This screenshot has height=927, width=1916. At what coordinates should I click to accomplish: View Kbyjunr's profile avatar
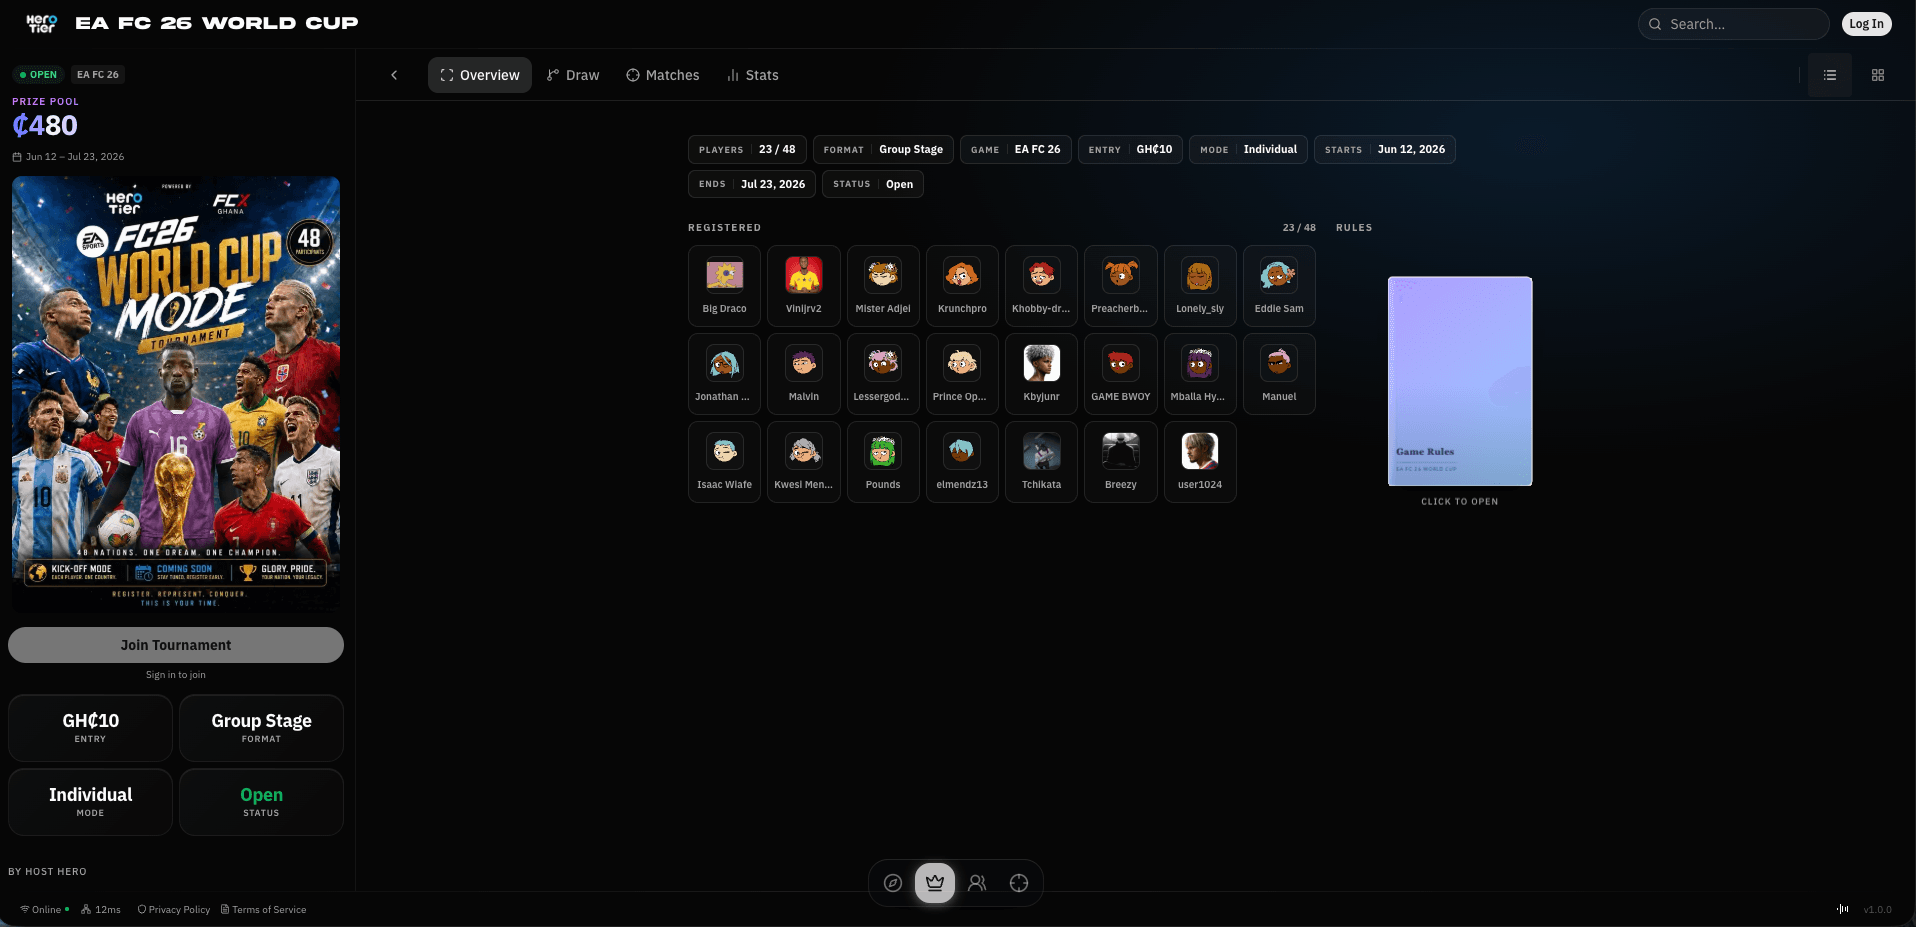pos(1041,363)
